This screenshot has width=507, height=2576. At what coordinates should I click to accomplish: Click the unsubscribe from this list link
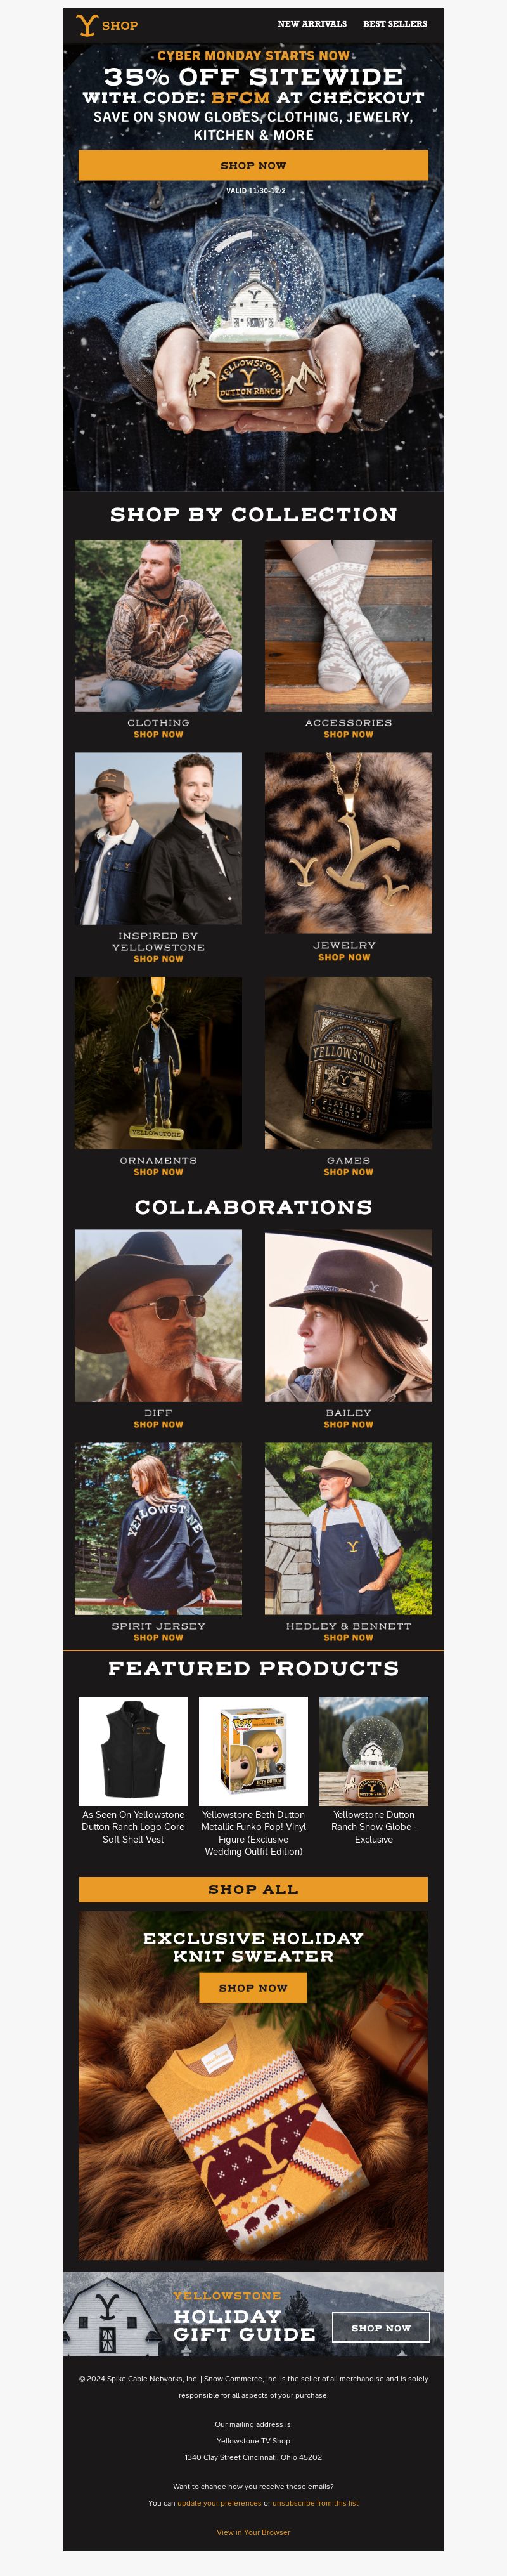click(x=315, y=2503)
